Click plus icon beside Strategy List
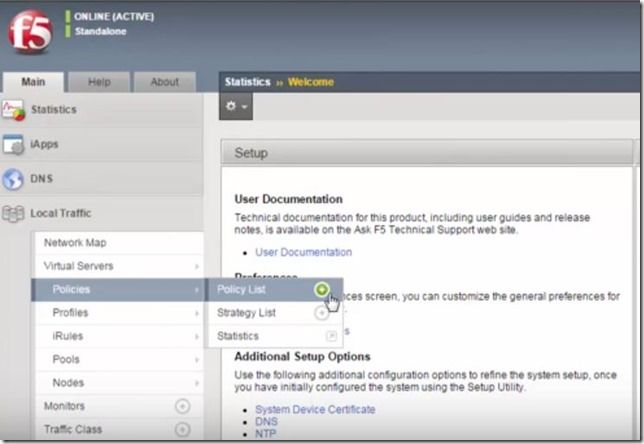Viewport: 644px width, 444px height. tap(322, 313)
